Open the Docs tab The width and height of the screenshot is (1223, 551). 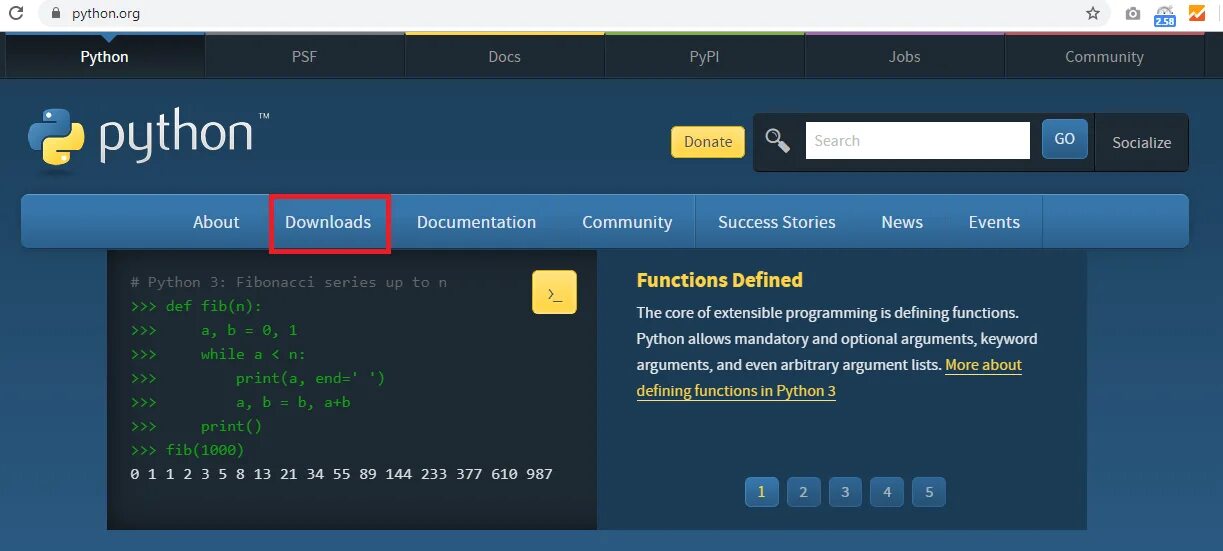tap(504, 56)
